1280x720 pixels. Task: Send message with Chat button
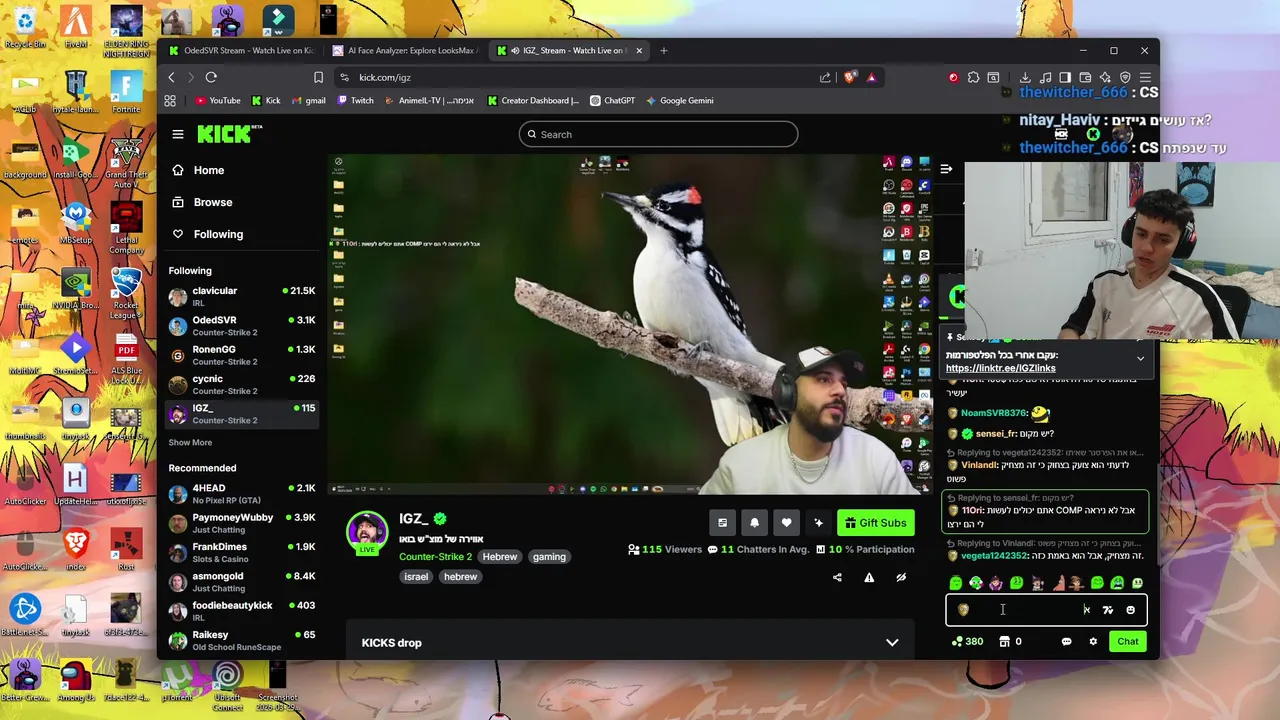tap(1128, 641)
